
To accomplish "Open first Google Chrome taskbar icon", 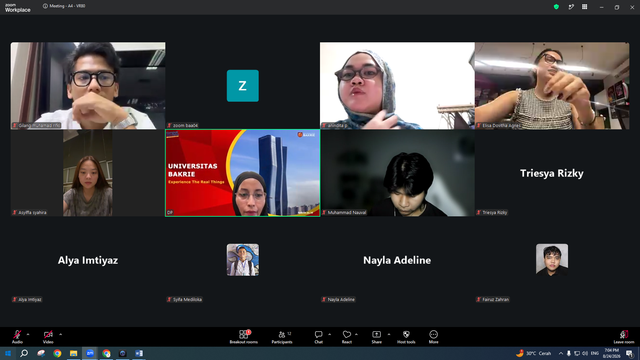I will pos(57,353).
